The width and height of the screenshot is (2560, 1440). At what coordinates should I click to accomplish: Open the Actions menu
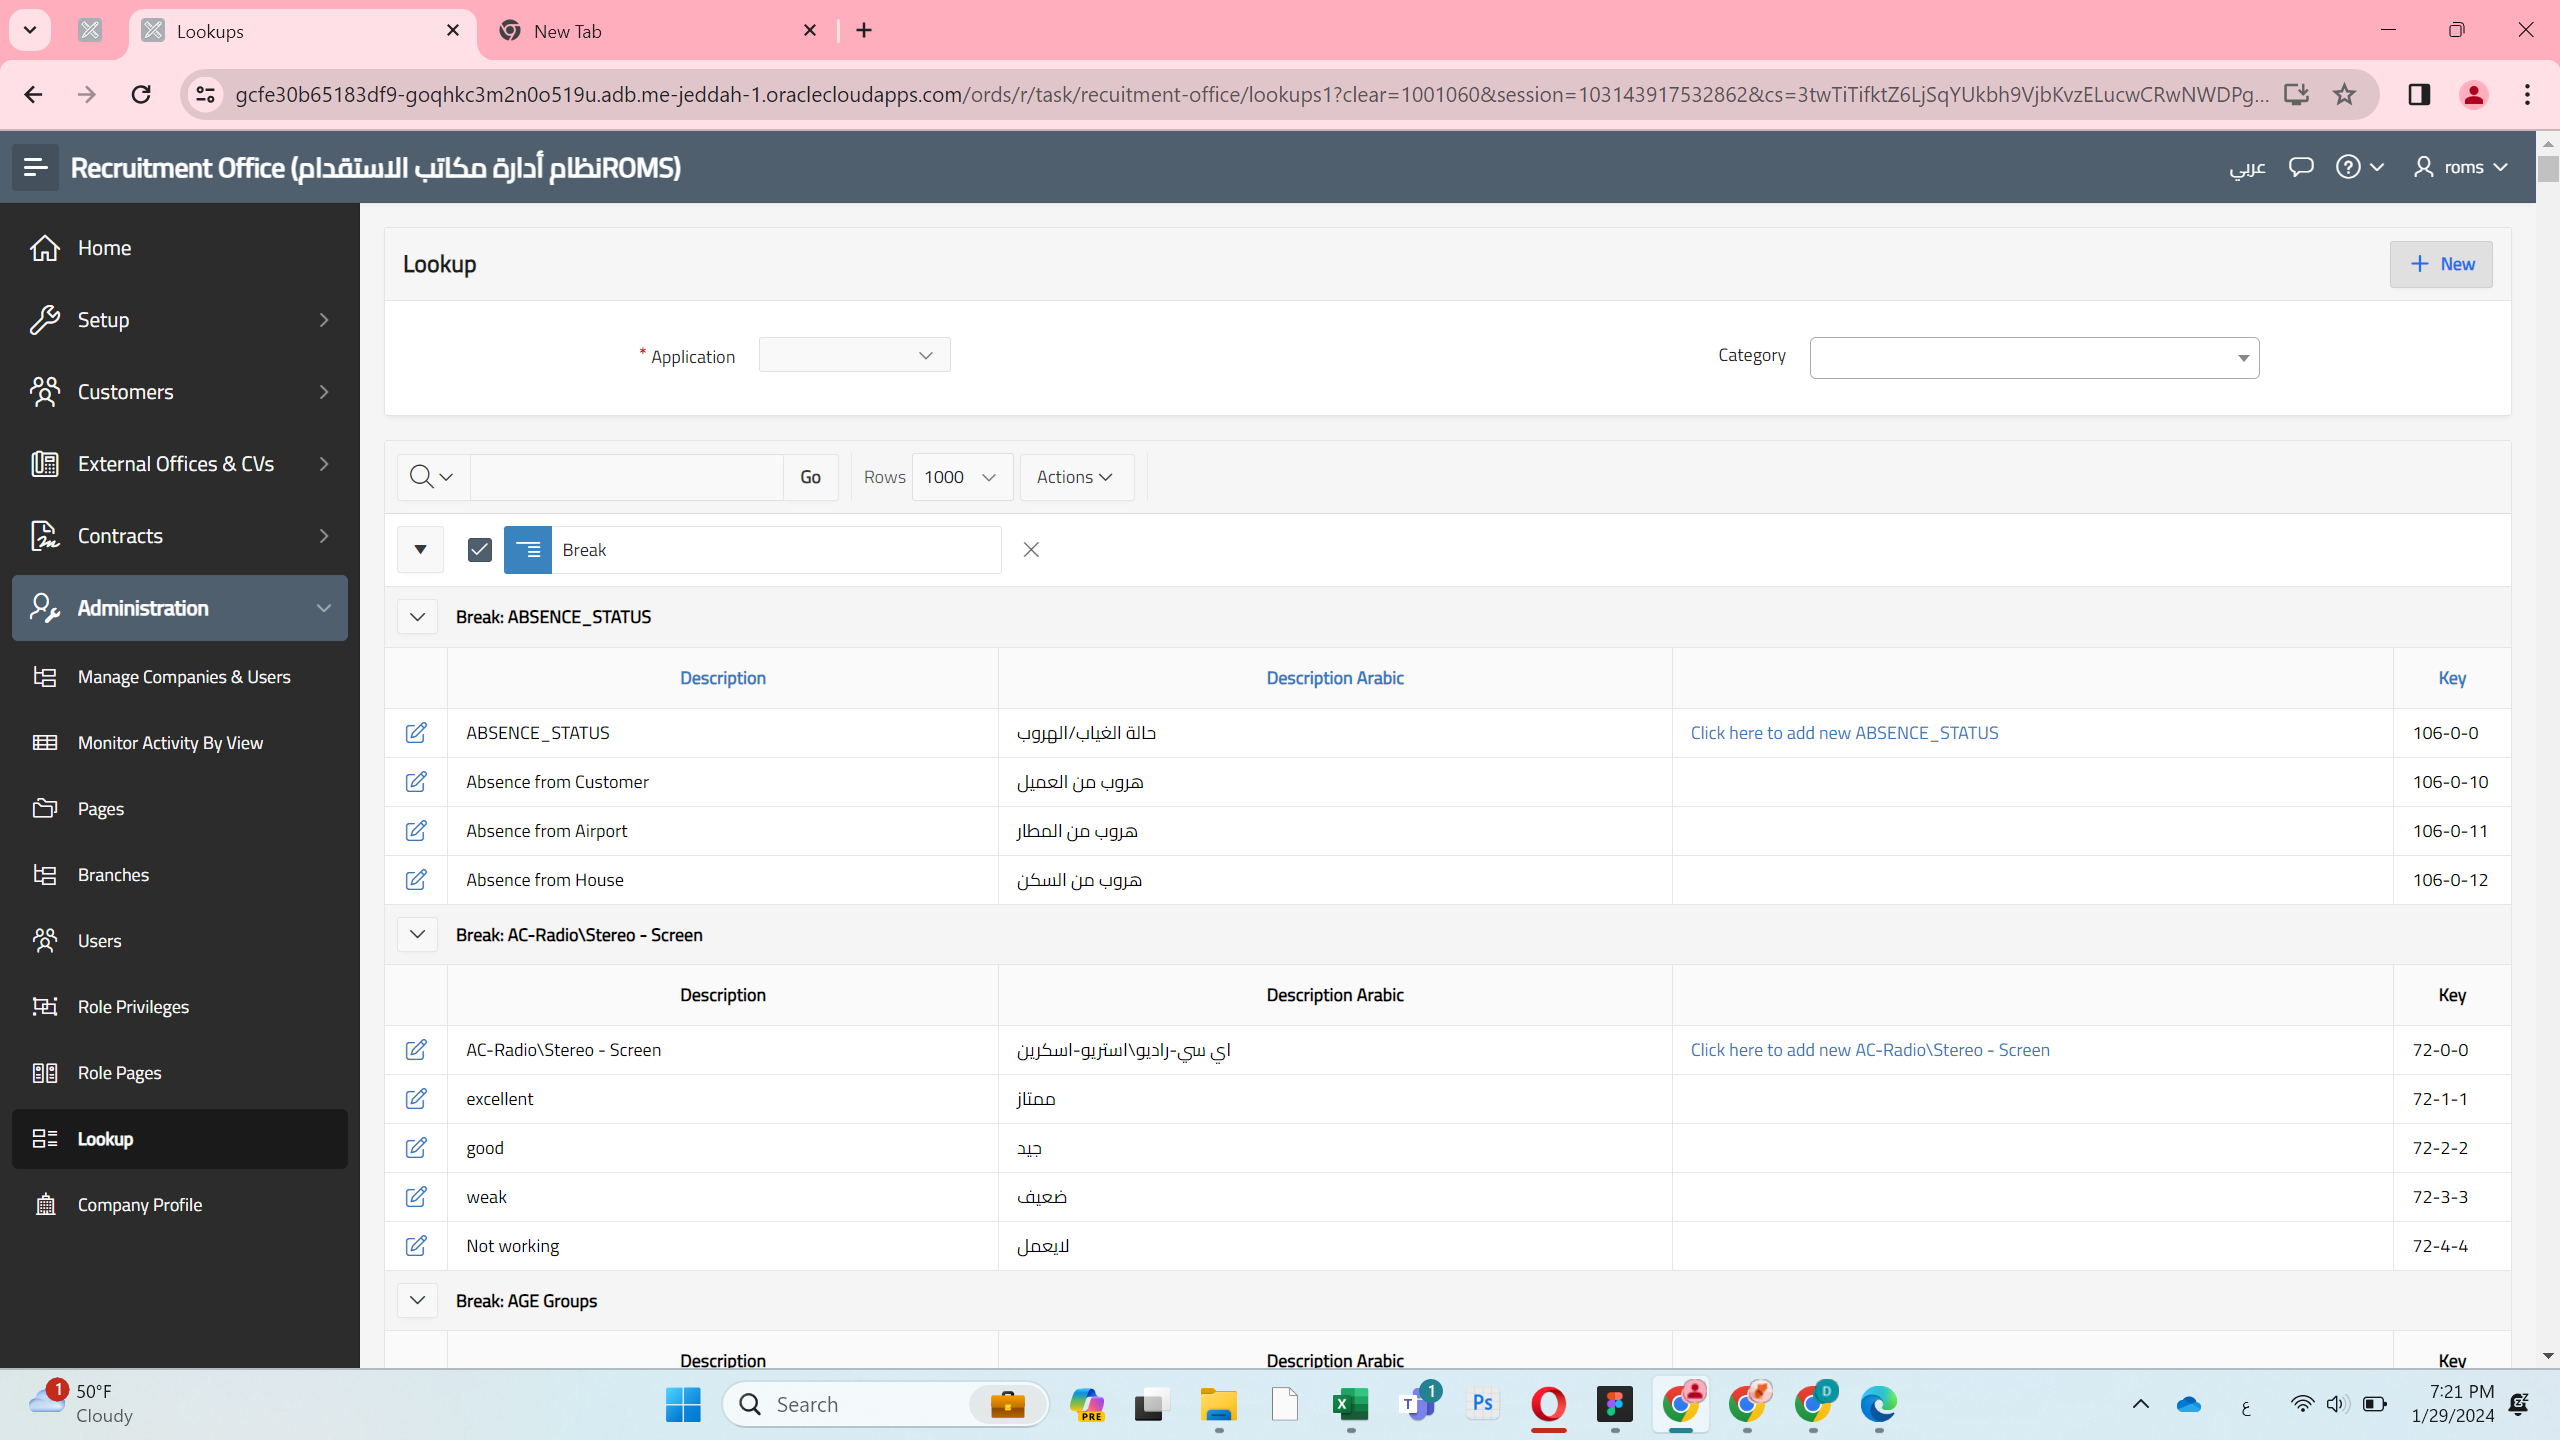click(x=1076, y=477)
